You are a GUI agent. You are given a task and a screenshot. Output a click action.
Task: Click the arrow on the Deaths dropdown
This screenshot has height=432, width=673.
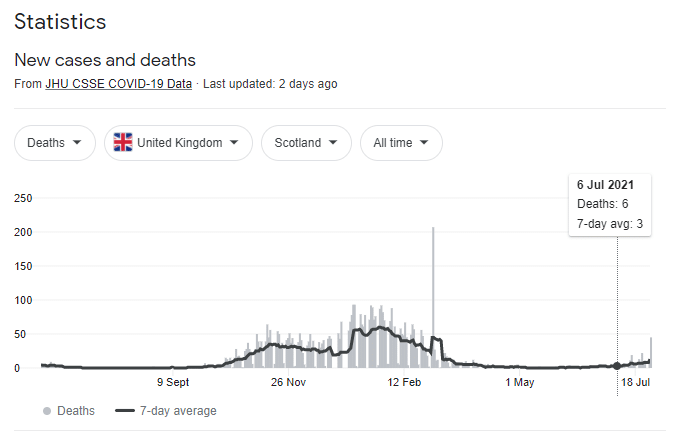(79, 143)
